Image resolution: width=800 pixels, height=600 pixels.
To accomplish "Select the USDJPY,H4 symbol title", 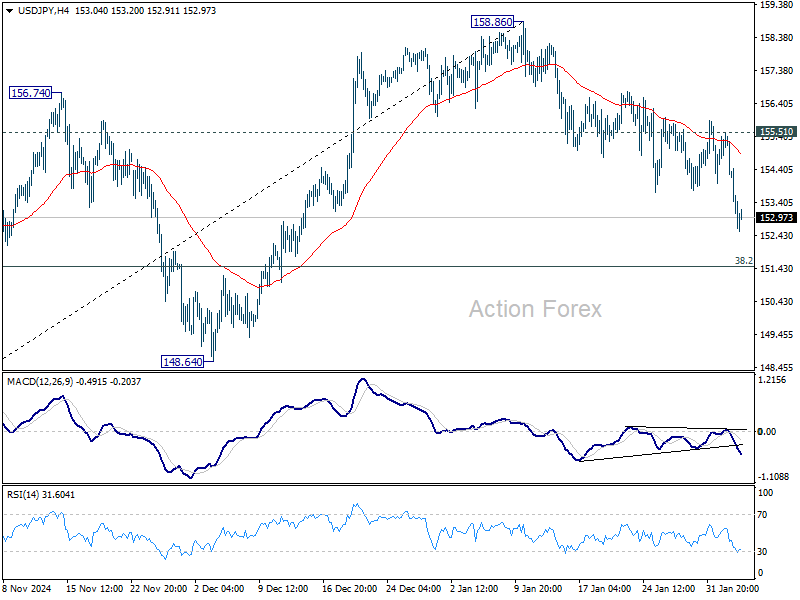I will pos(43,11).
